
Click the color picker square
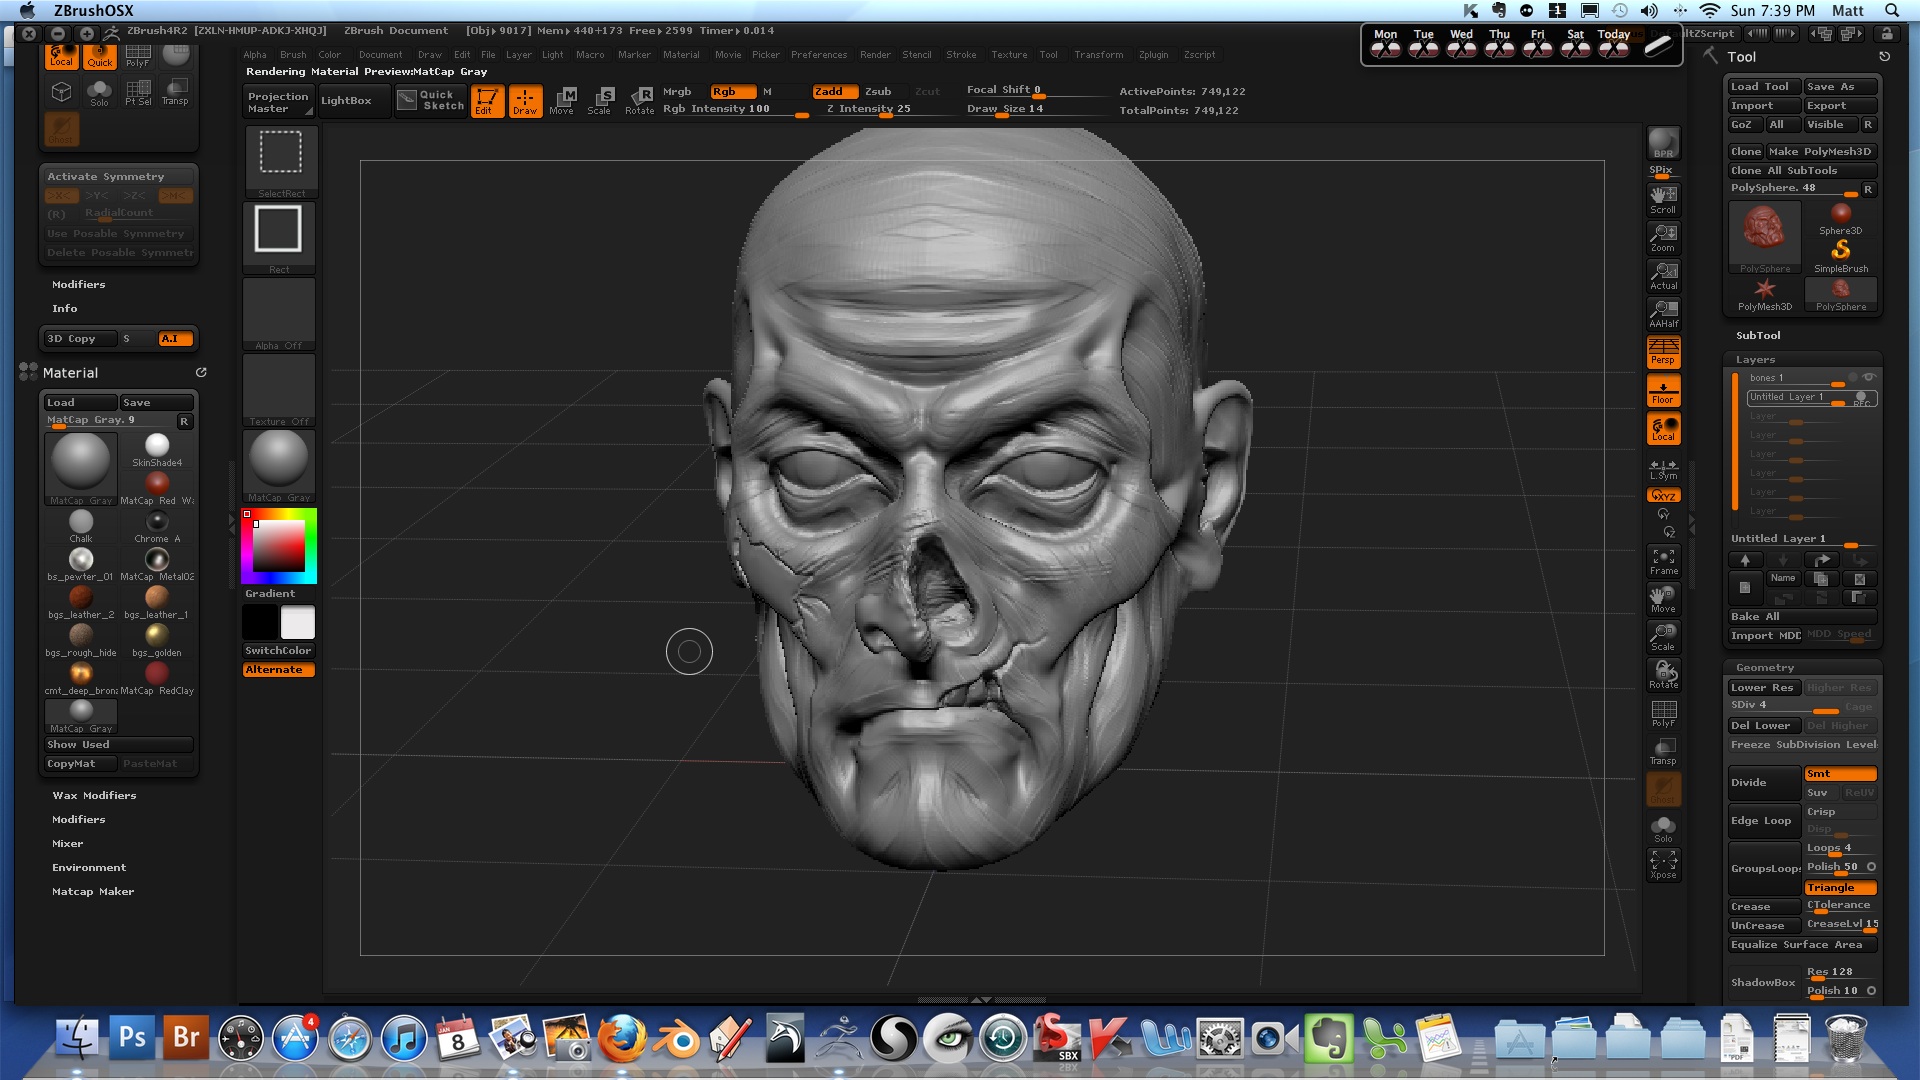[x=279, y=546]
